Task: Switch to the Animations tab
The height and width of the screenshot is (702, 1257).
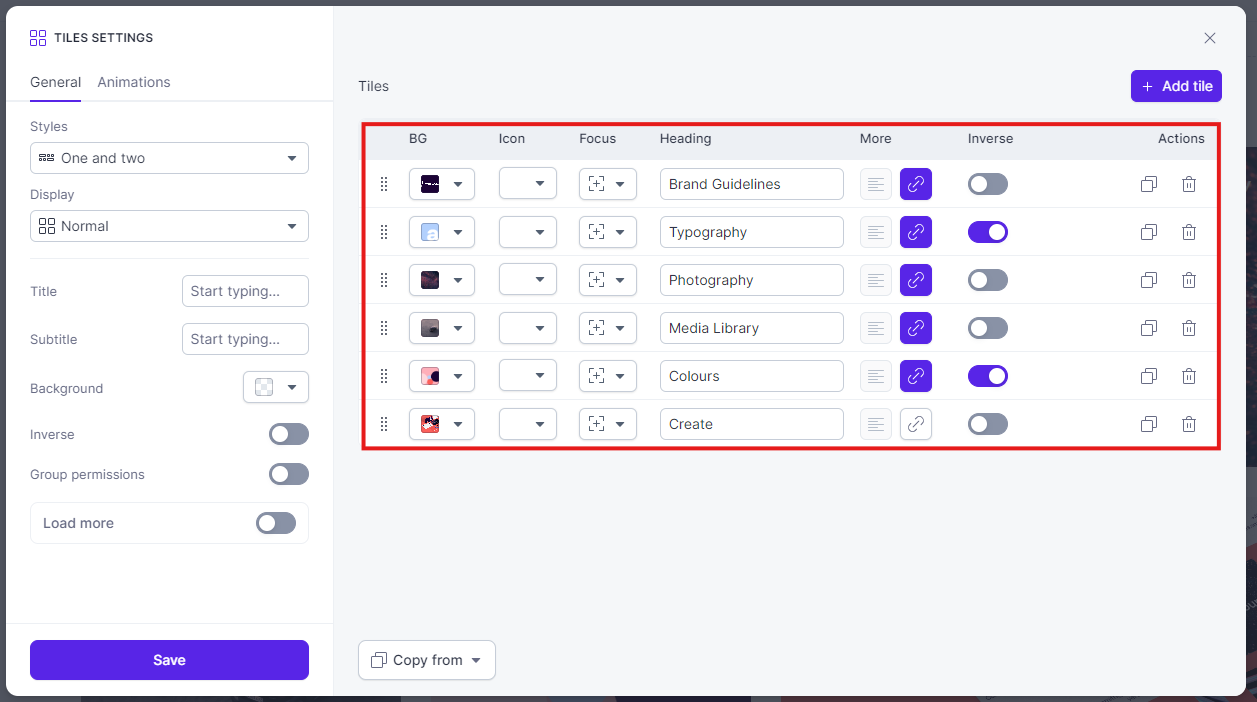Action: pyautogui.click(x=133, y=82)
